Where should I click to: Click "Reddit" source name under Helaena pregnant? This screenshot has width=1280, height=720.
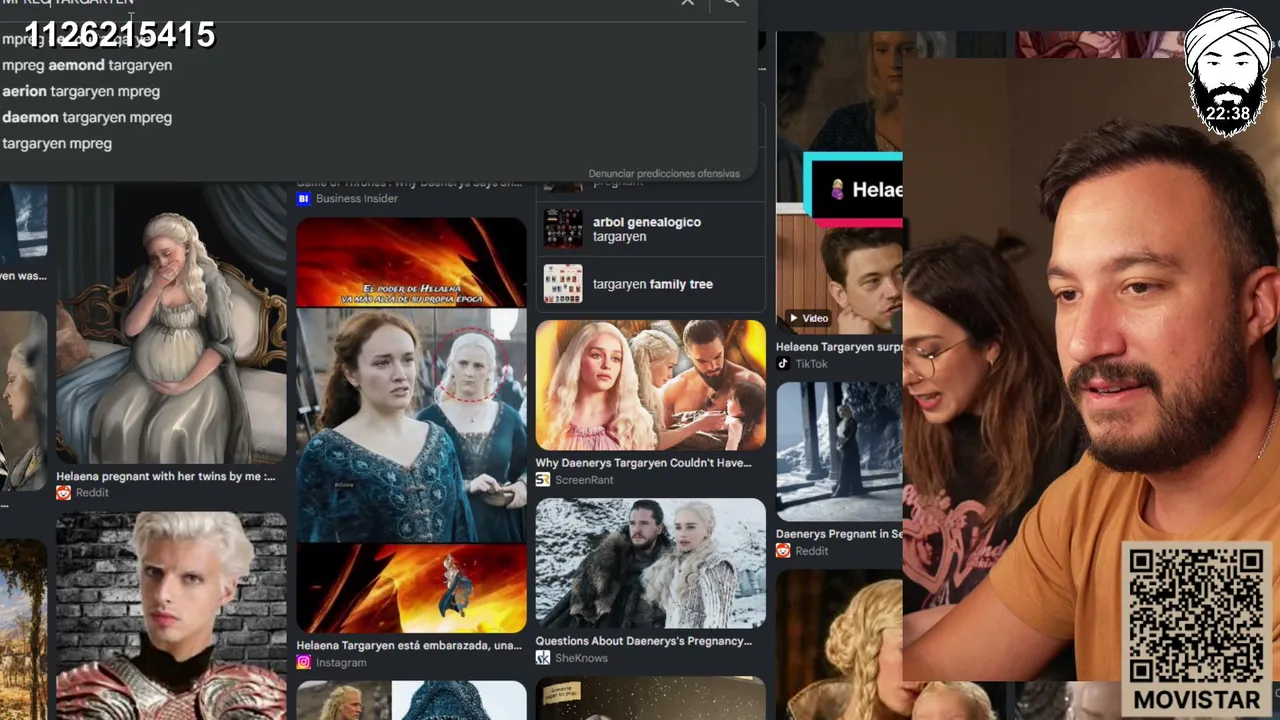(93, 493)
